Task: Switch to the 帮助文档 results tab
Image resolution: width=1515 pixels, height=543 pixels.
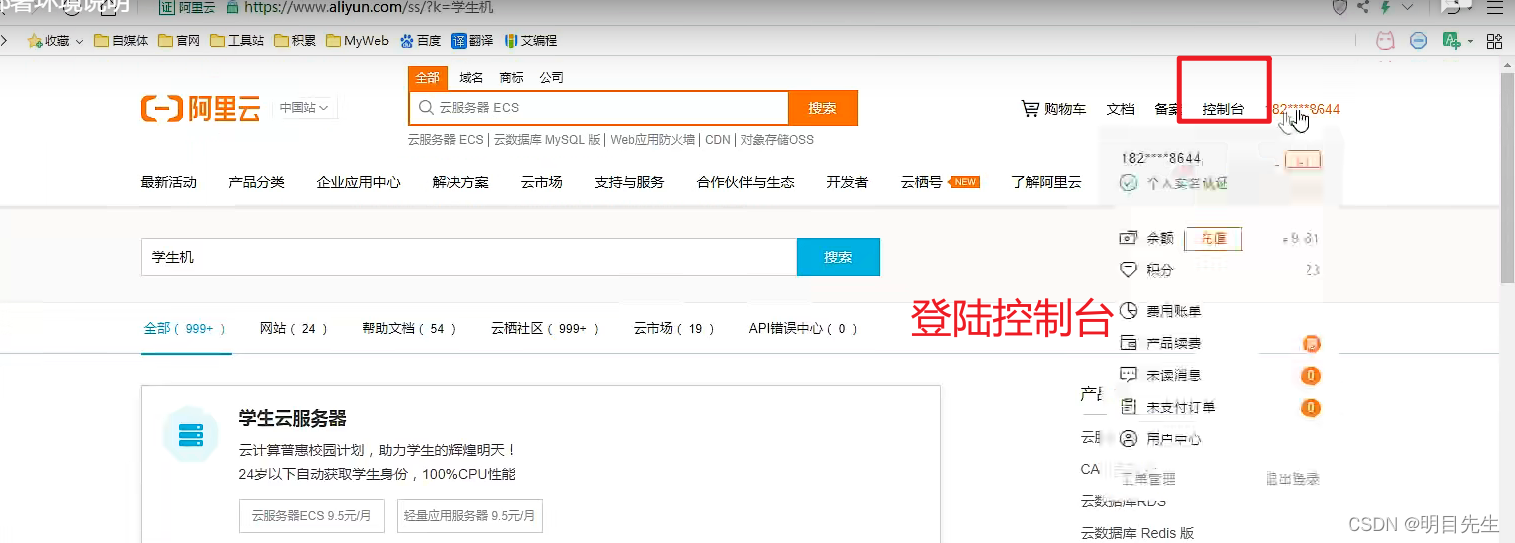Action: coord(409,328)
